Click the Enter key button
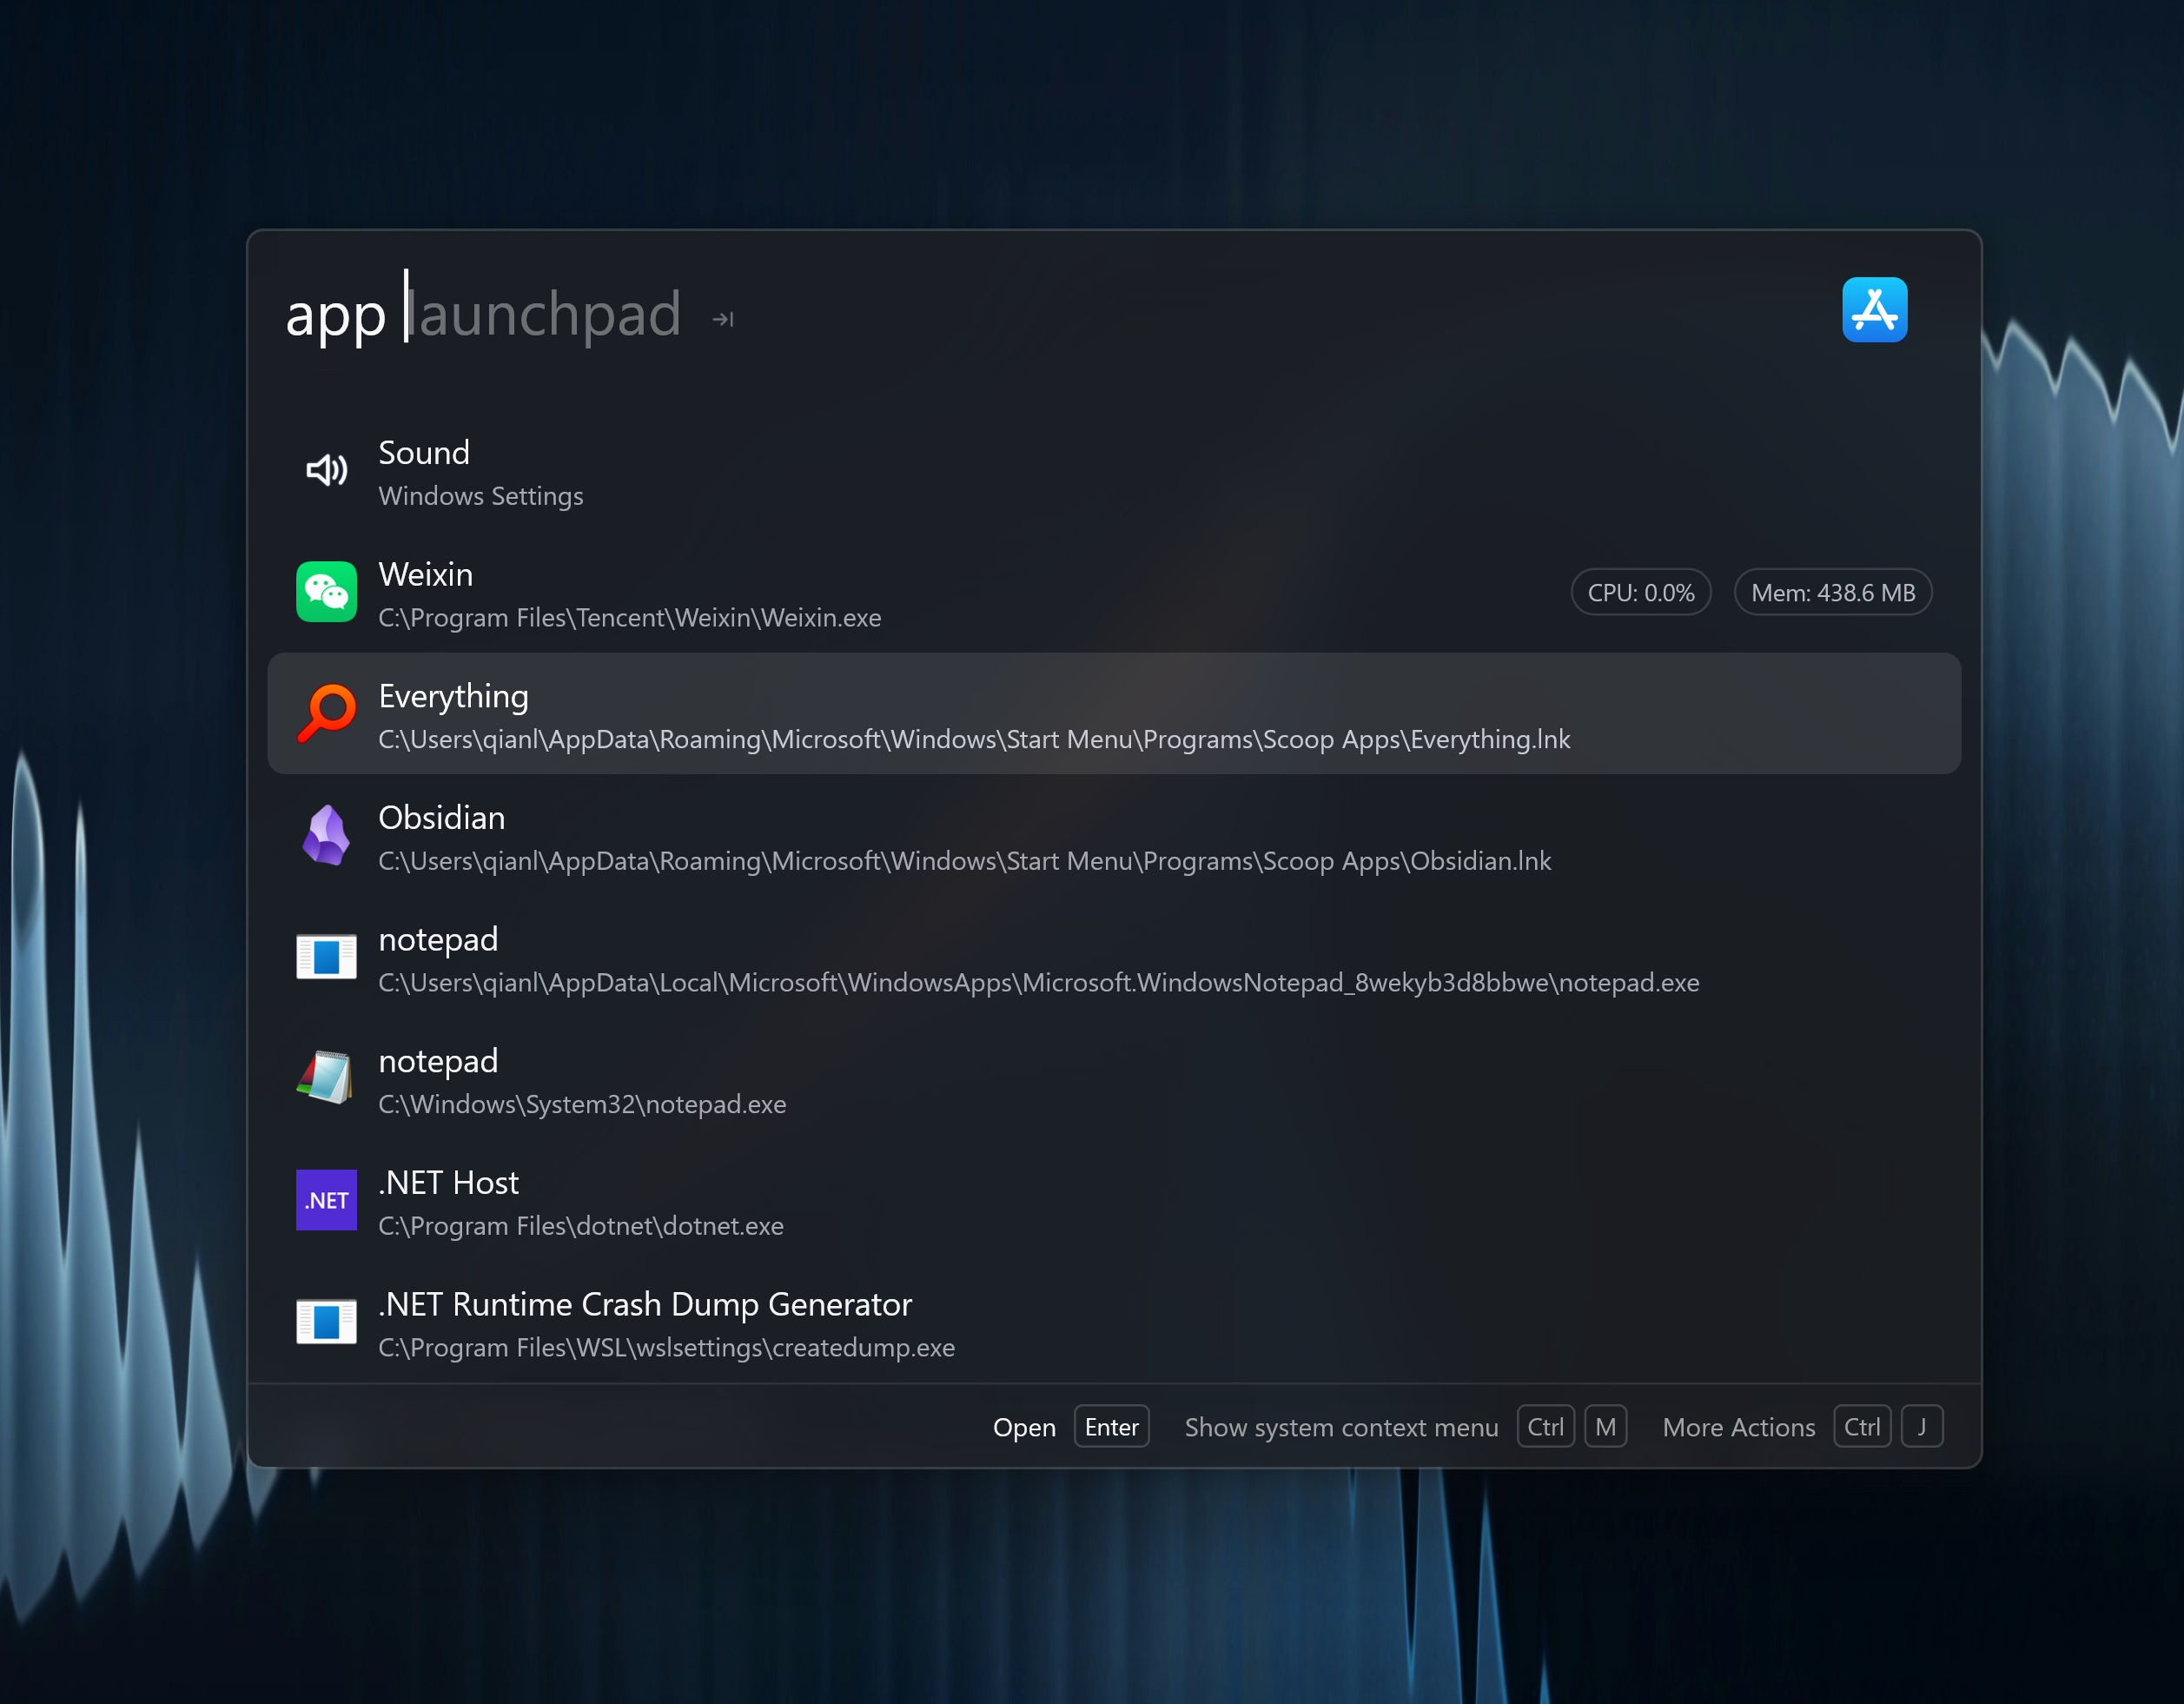This screenshot has width=2184, height=1704. (1111, 1426)
